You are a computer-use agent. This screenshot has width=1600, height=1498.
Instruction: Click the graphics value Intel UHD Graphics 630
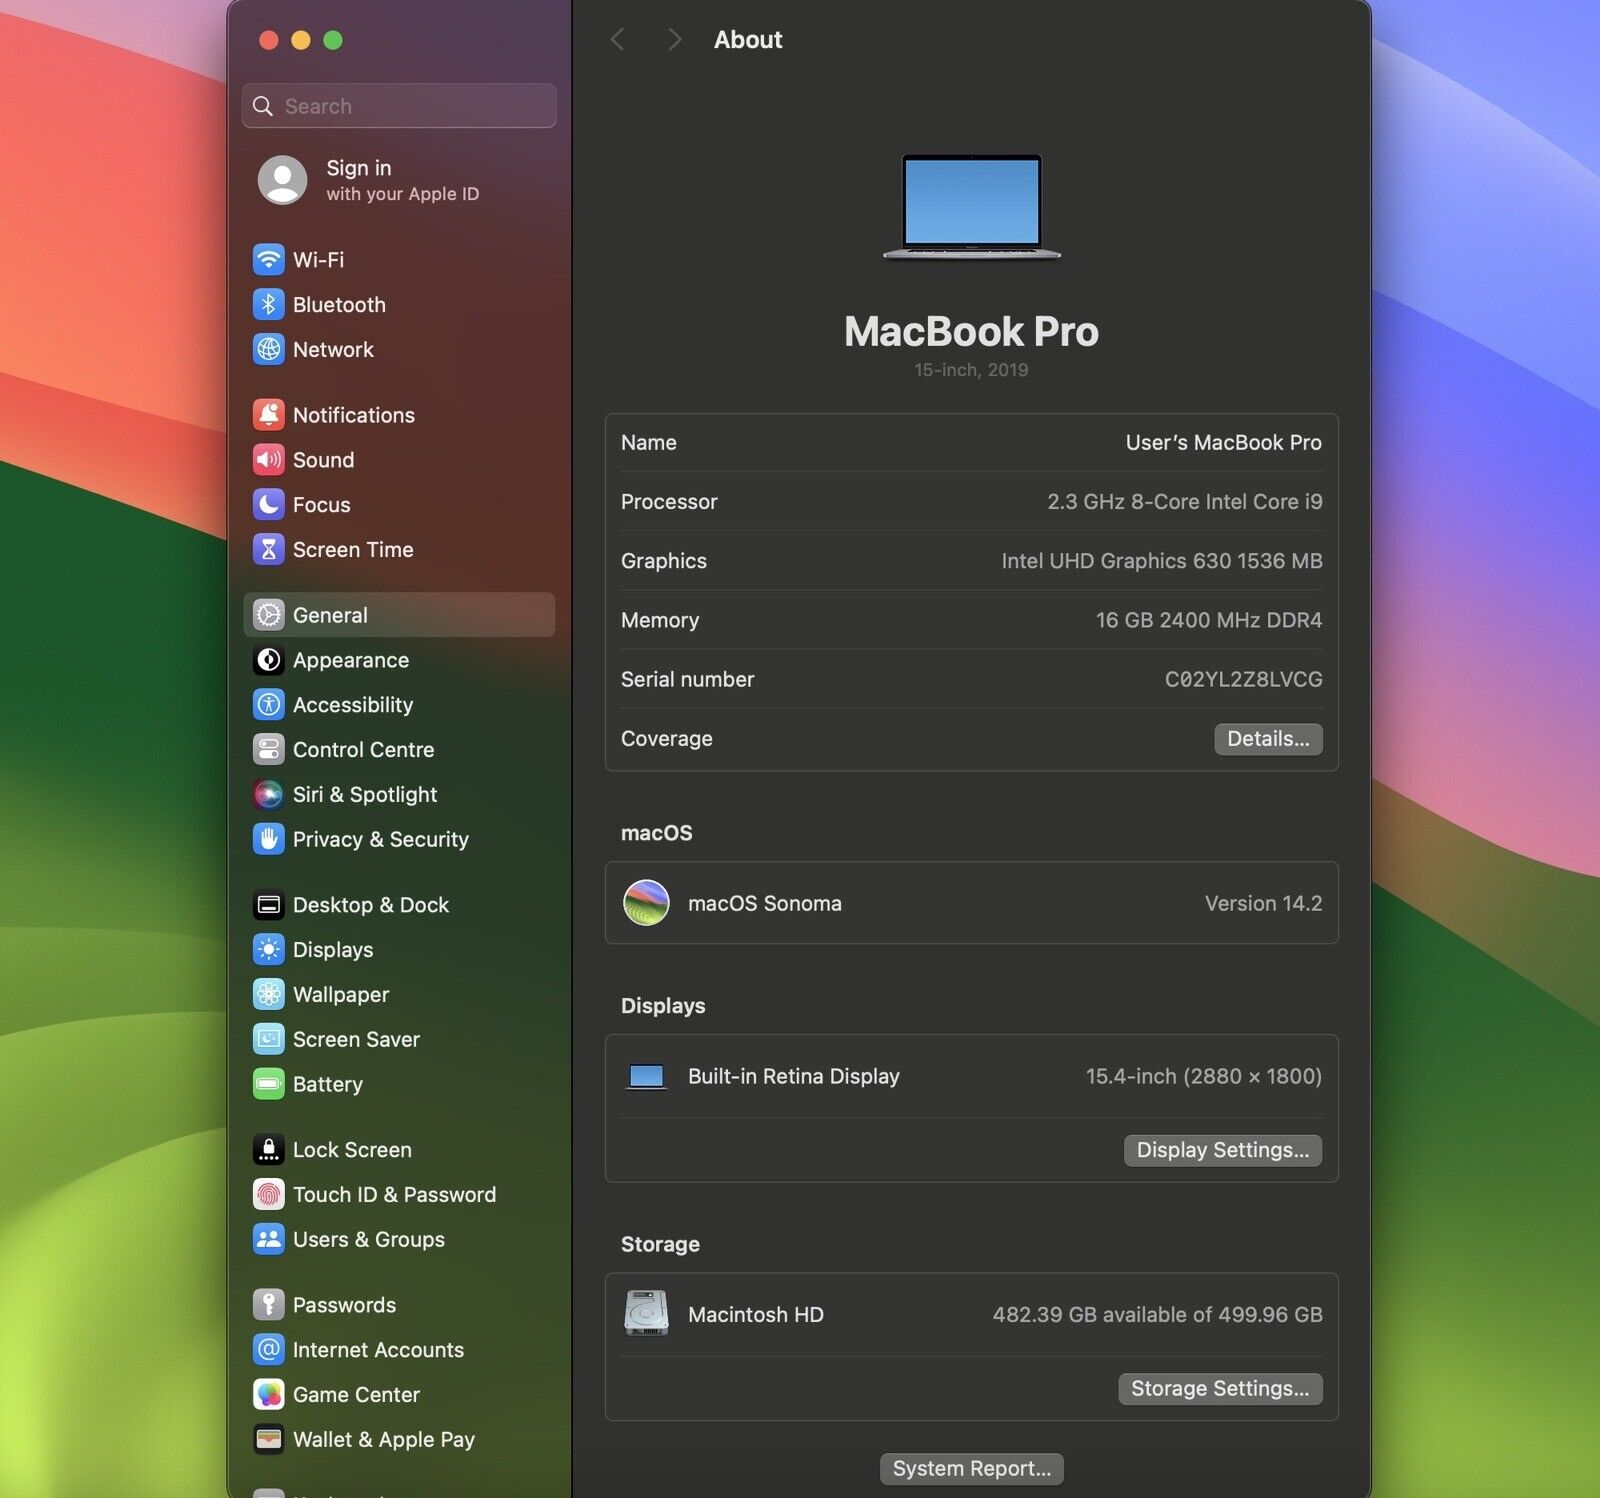1162,561
